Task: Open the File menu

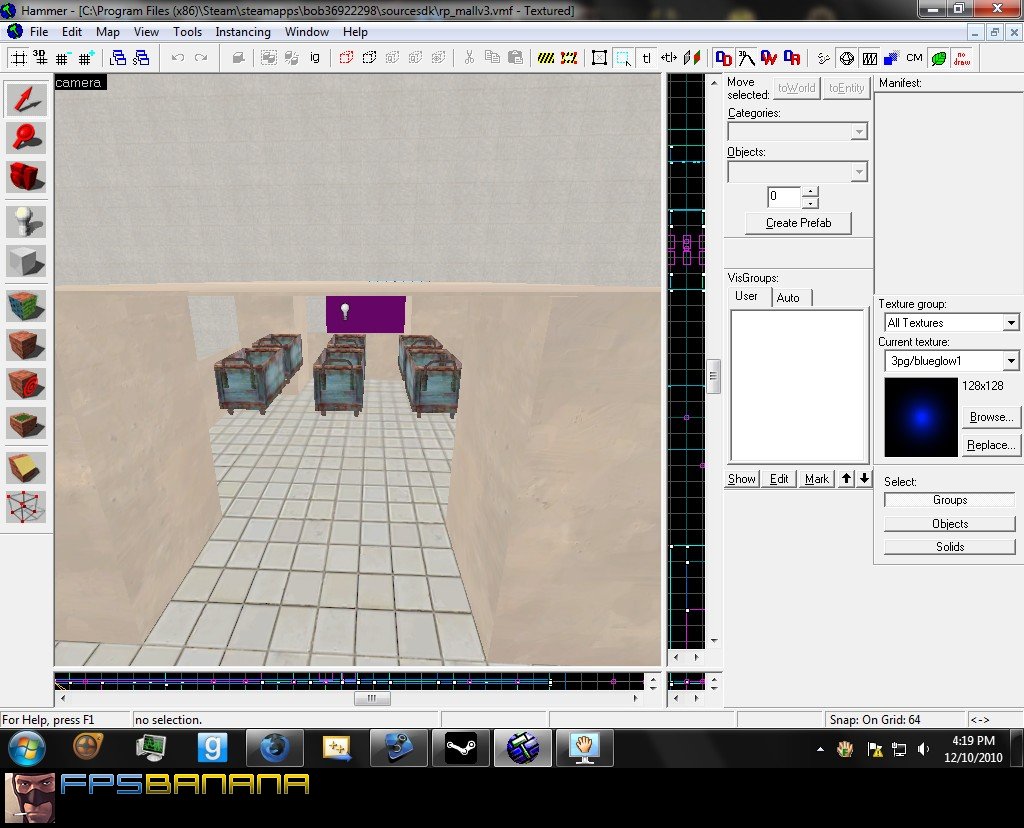Action: (39, 32)
